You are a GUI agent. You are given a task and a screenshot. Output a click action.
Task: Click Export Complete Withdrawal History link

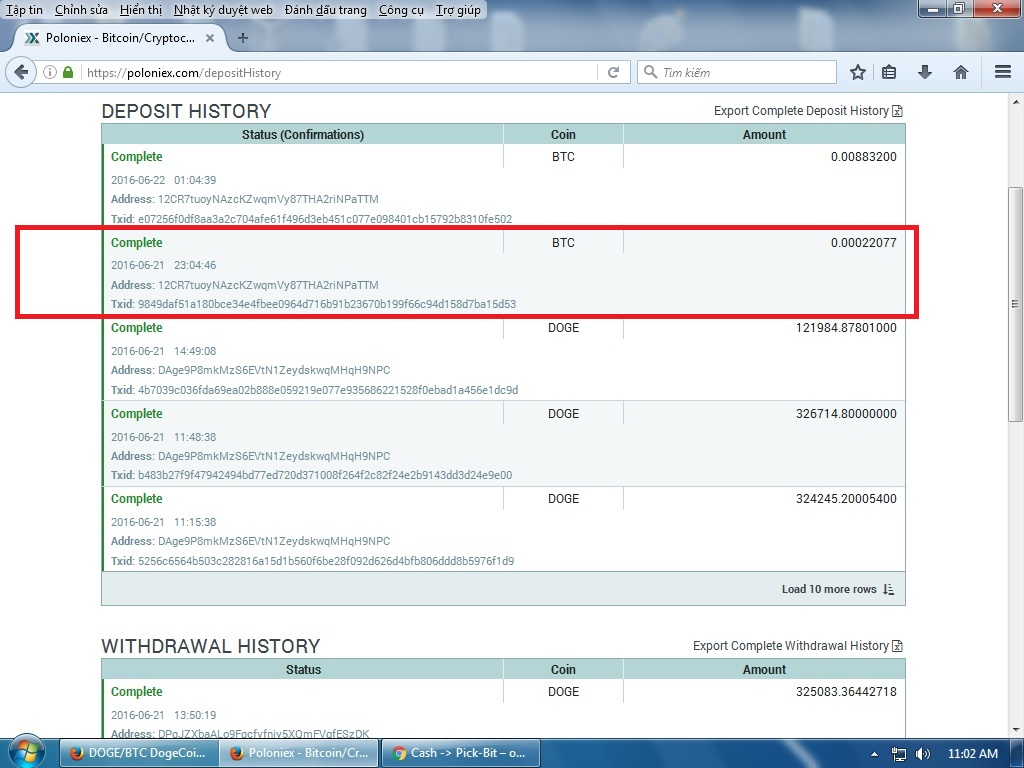(x=791, y=646)
